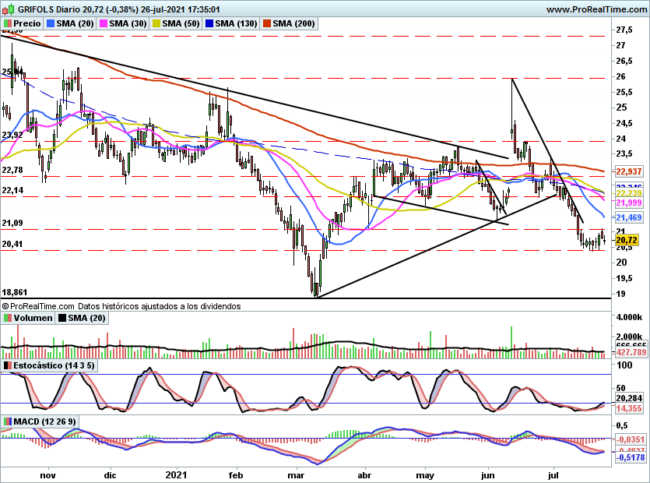Click the jun date axis label
The image size is (650, 483).
pyautogui.click(x=488, y=475)
